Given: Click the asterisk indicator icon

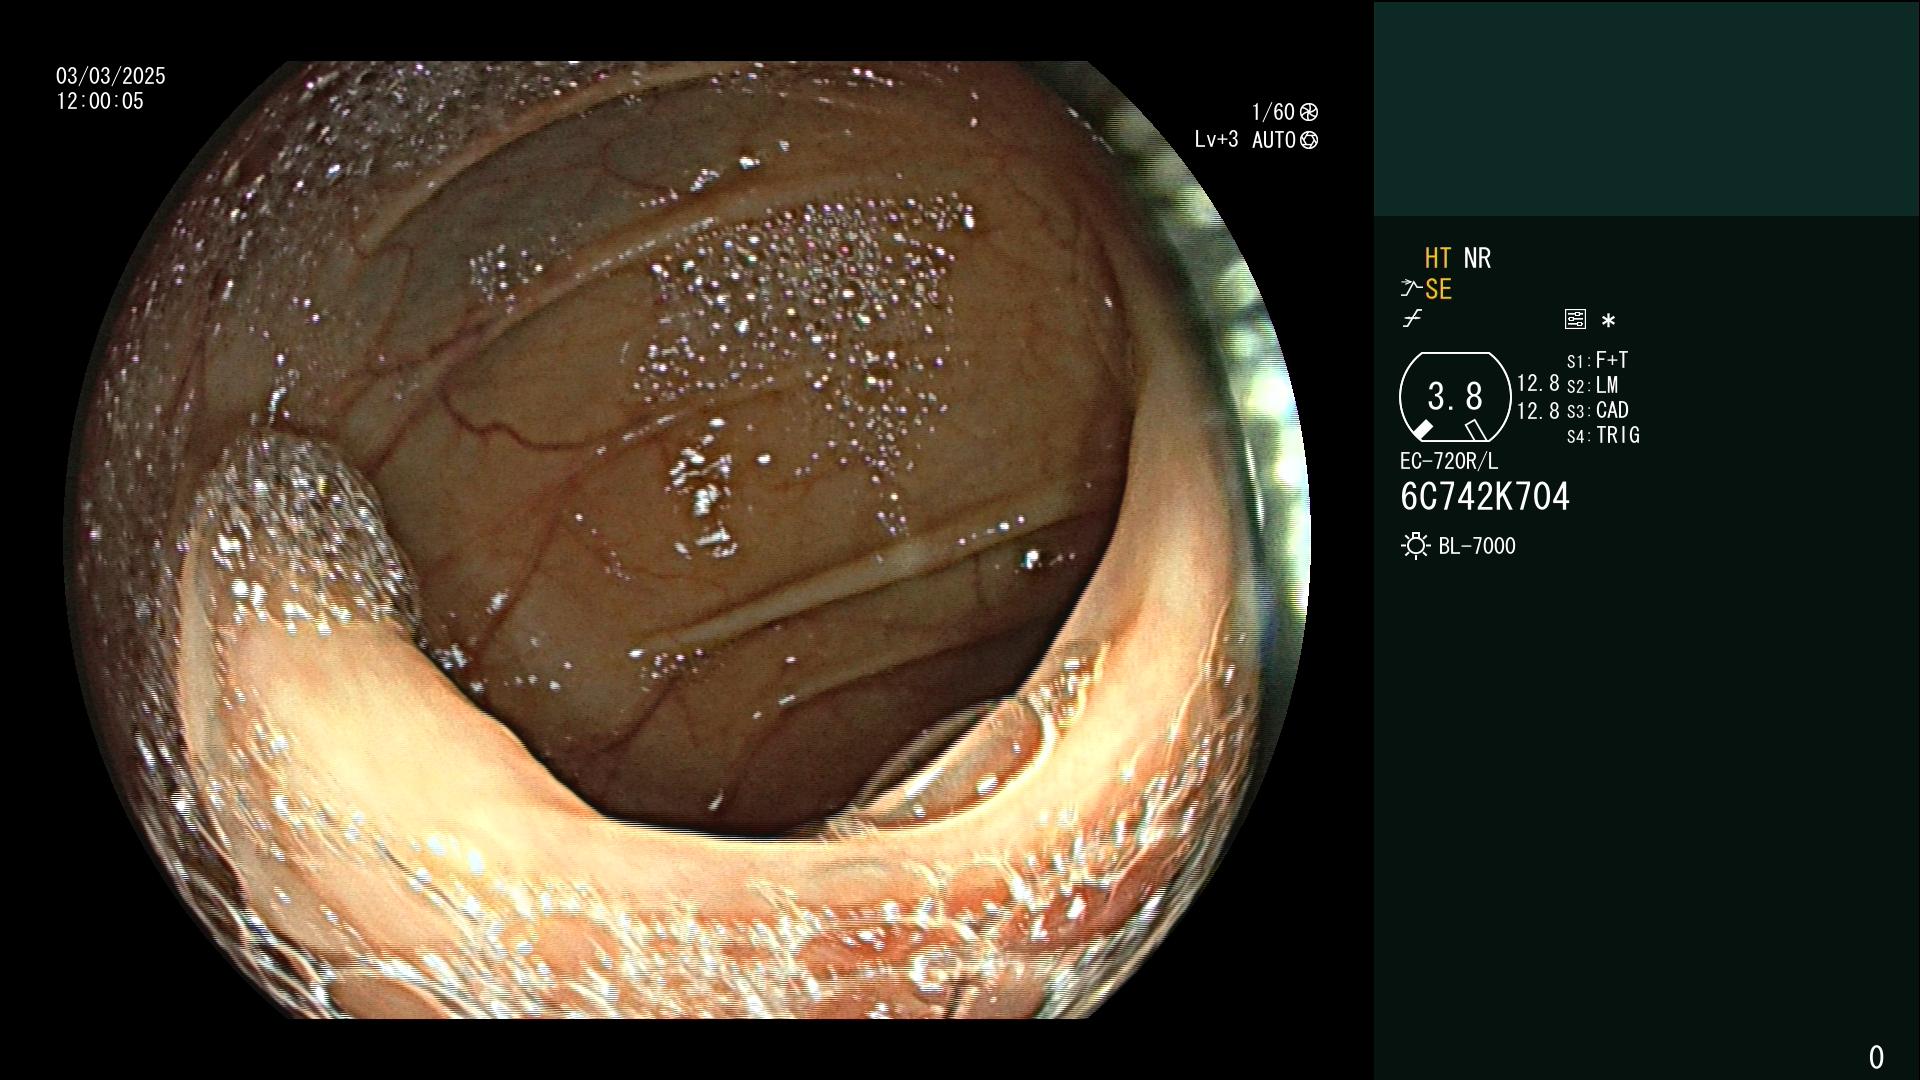Looking at the screenshot, I should point(1608,321).
